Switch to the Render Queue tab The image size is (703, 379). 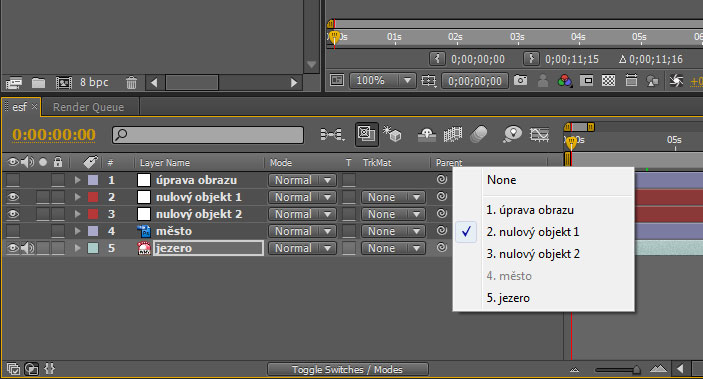(x=88, y=107)
